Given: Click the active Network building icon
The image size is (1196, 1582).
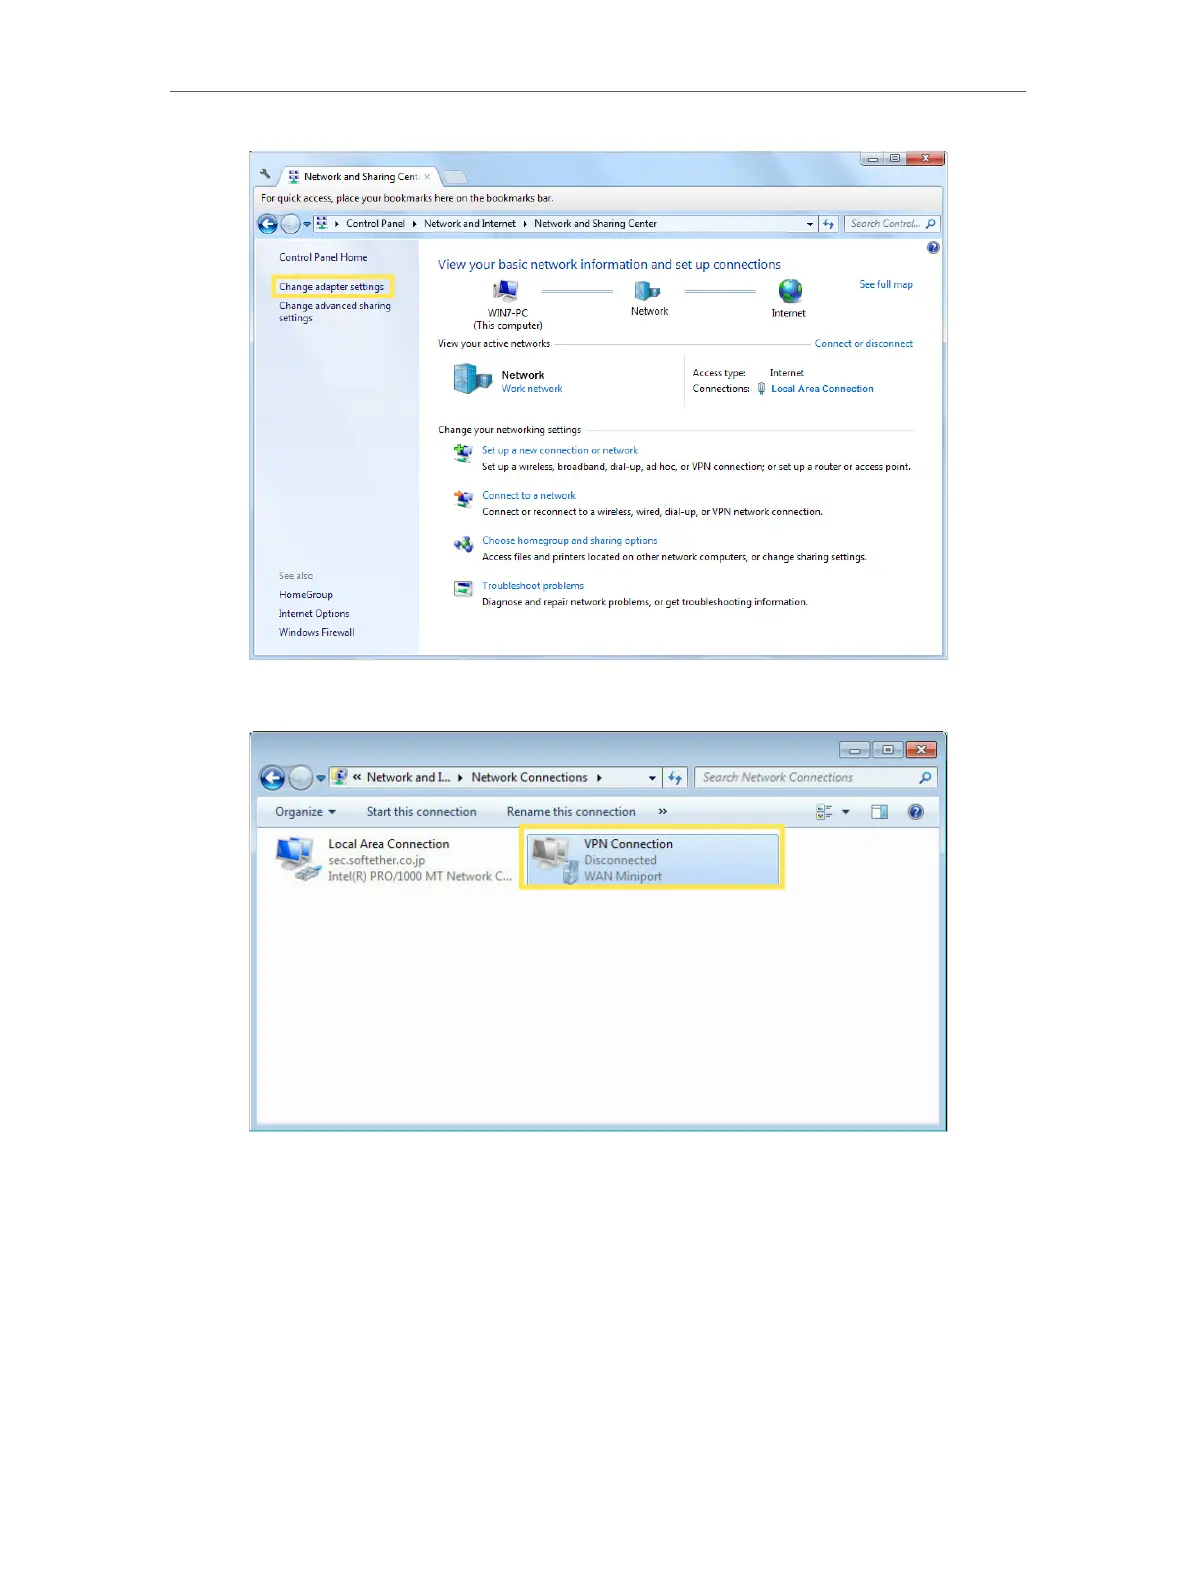Looking at the screenshot, I should tap(472, 379).
